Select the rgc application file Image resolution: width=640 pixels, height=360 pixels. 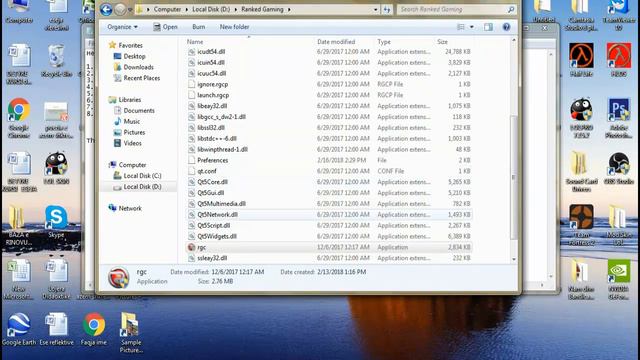tap(329, 247)
